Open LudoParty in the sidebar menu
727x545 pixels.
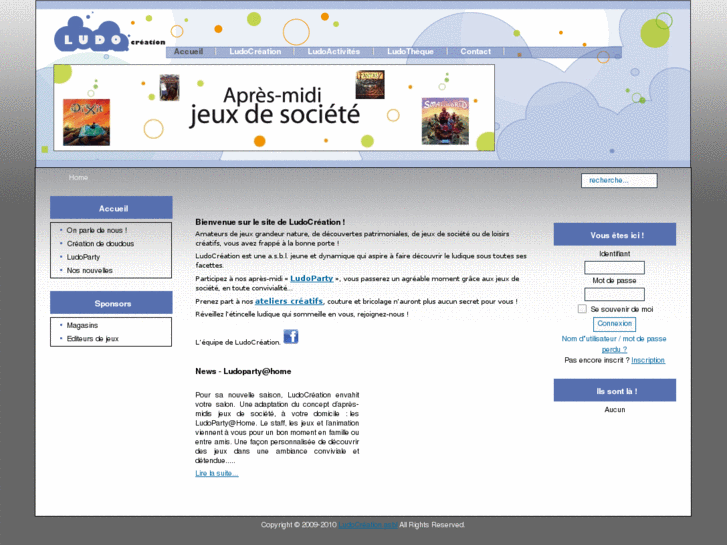83,257
